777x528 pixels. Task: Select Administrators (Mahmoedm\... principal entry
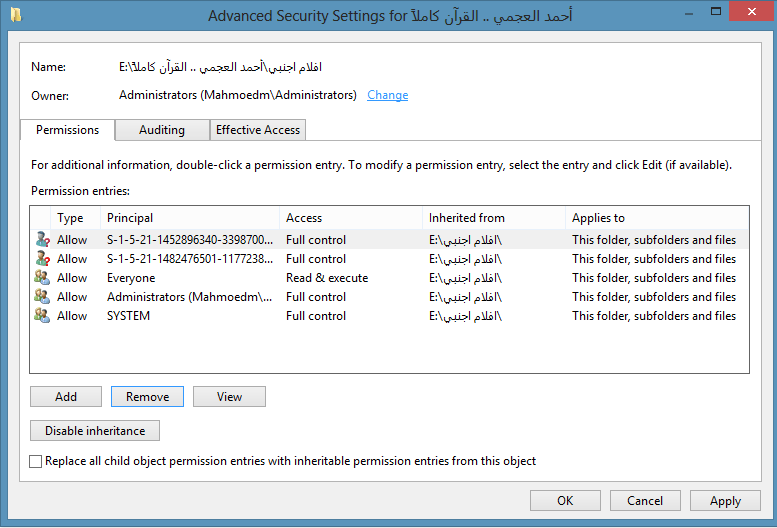(189, 297)
